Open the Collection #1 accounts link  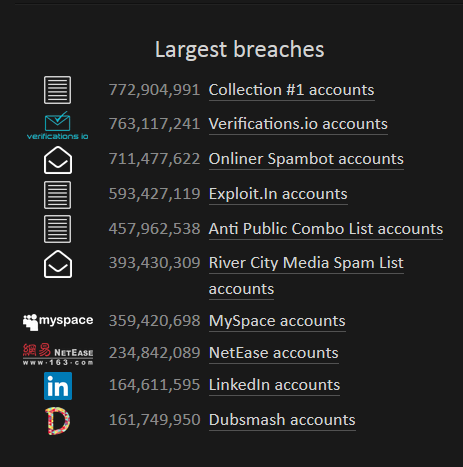[x=291, y=90]
